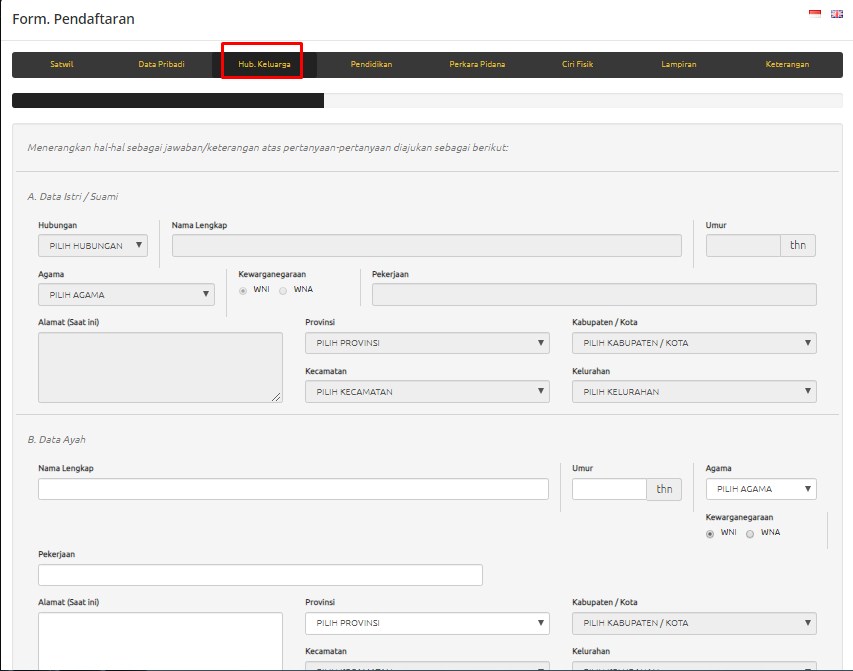Select the highlighted Hub. Keluarga tab
Screen dimensions: 853x671
pyautogui.click(x=262, y=63)
